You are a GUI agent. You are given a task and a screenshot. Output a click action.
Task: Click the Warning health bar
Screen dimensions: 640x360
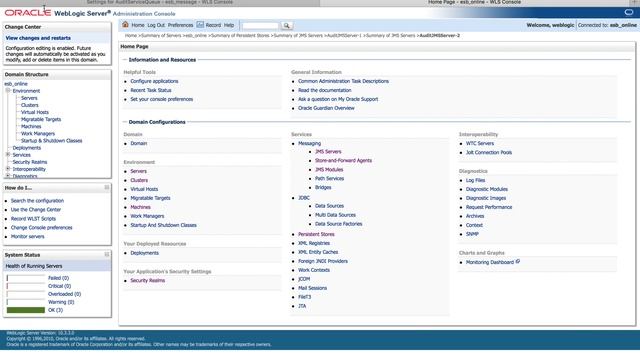pos(26,302)
